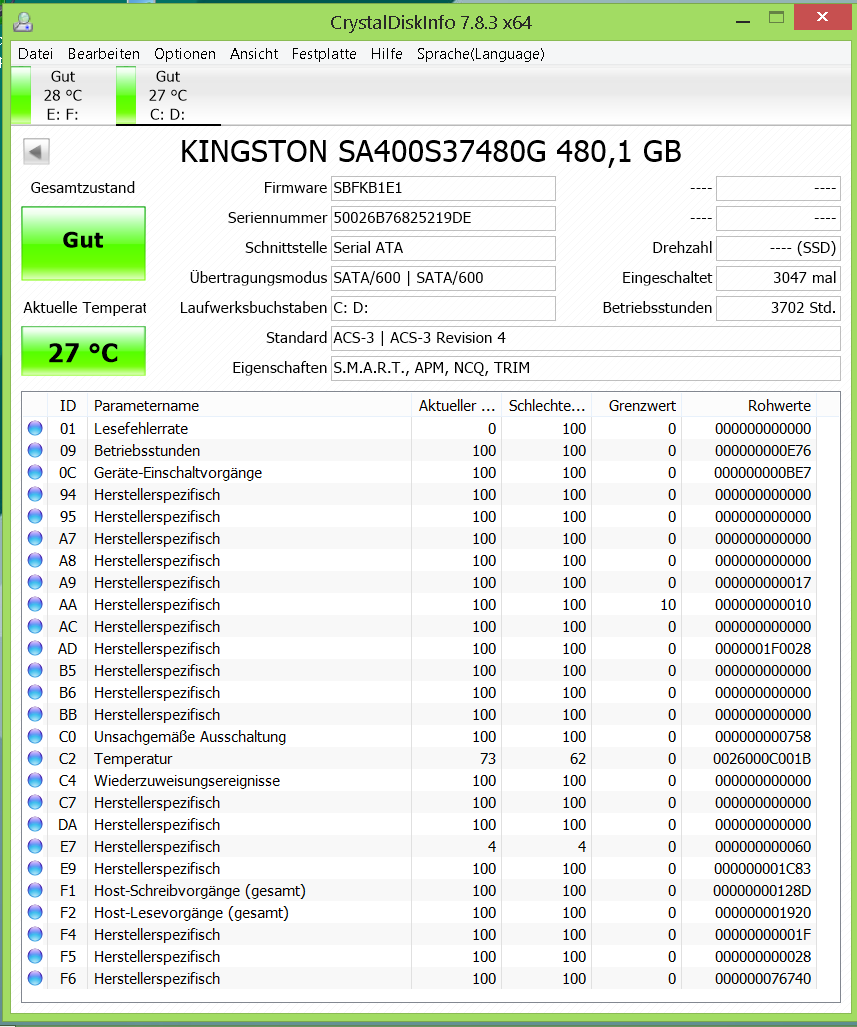Viewport: 857px width, 1027px height.
Task: Click the Rohwerte column header
Action: tap(749, 405)
